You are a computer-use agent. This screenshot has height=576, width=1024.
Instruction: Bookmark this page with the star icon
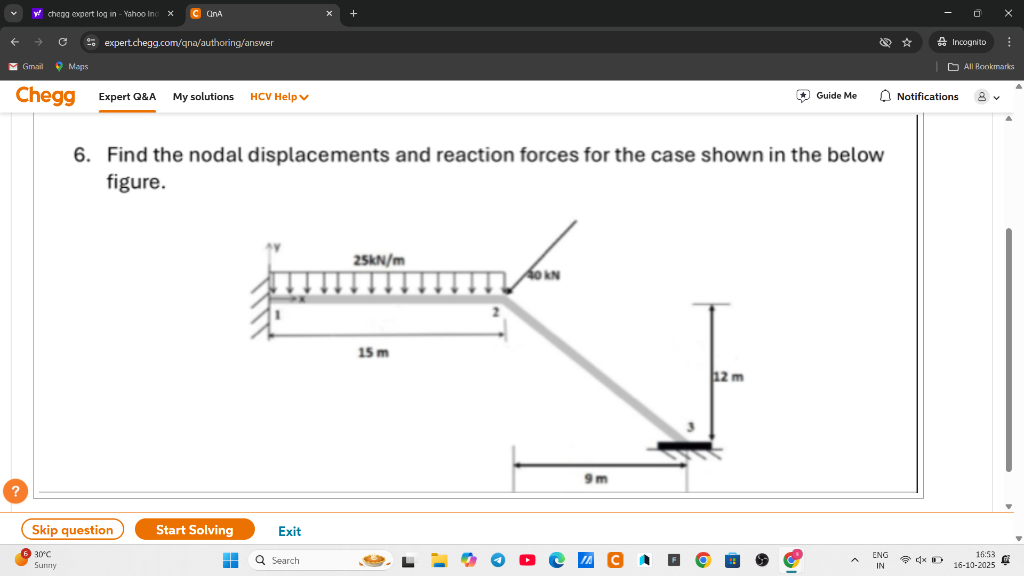(x=906, y=42)
